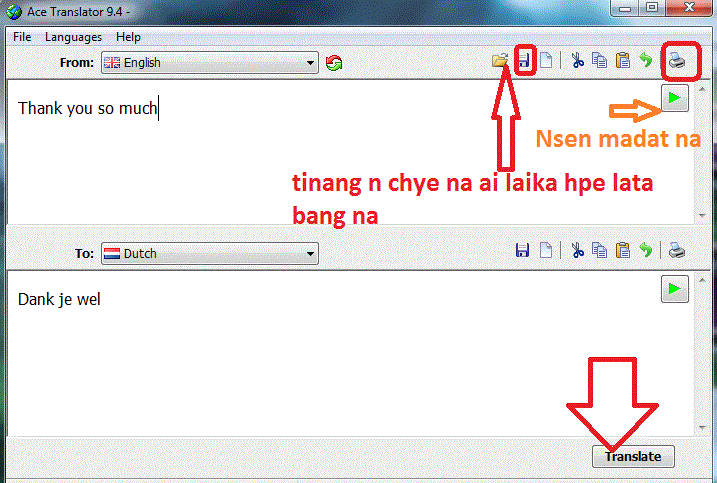Print translated text printer icon

click(677, 251)
